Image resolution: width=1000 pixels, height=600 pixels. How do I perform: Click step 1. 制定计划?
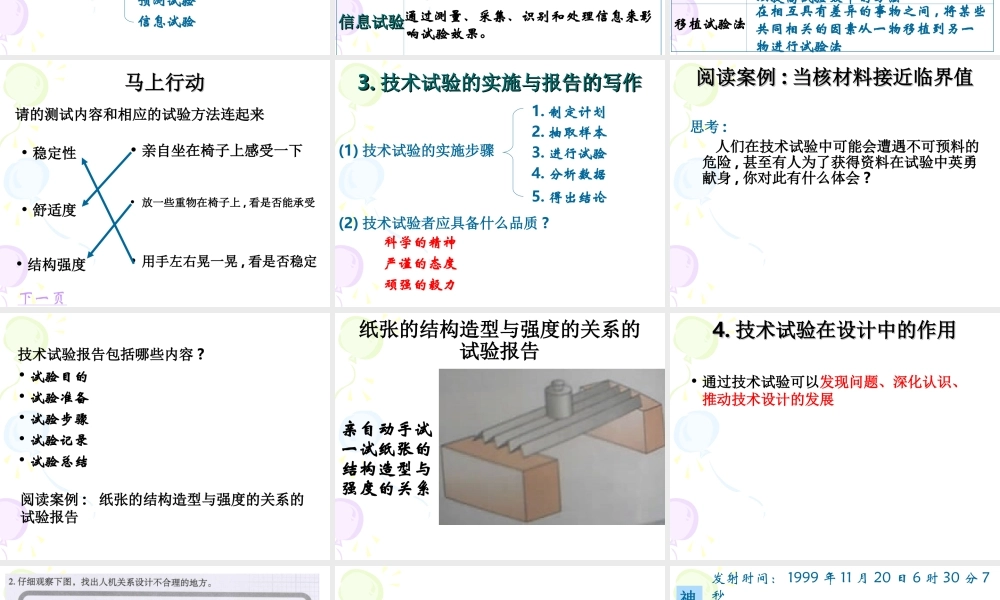click(x=568, y=112)
